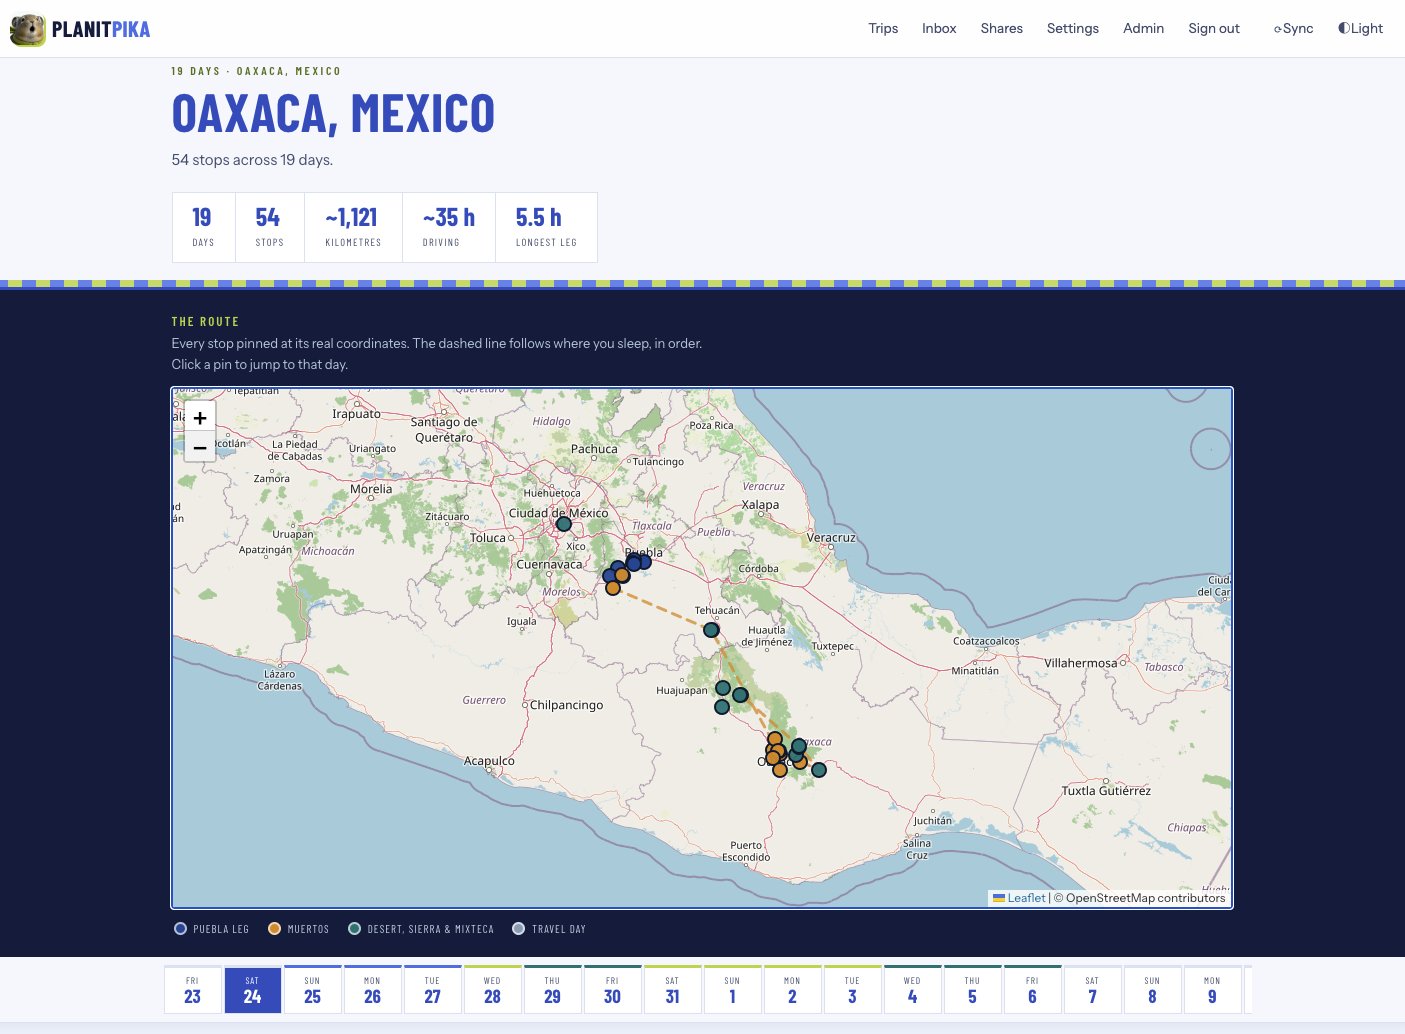Open the Trips menu item
The width and height of the screenshot is (1405, 1034).
point(883,28)
